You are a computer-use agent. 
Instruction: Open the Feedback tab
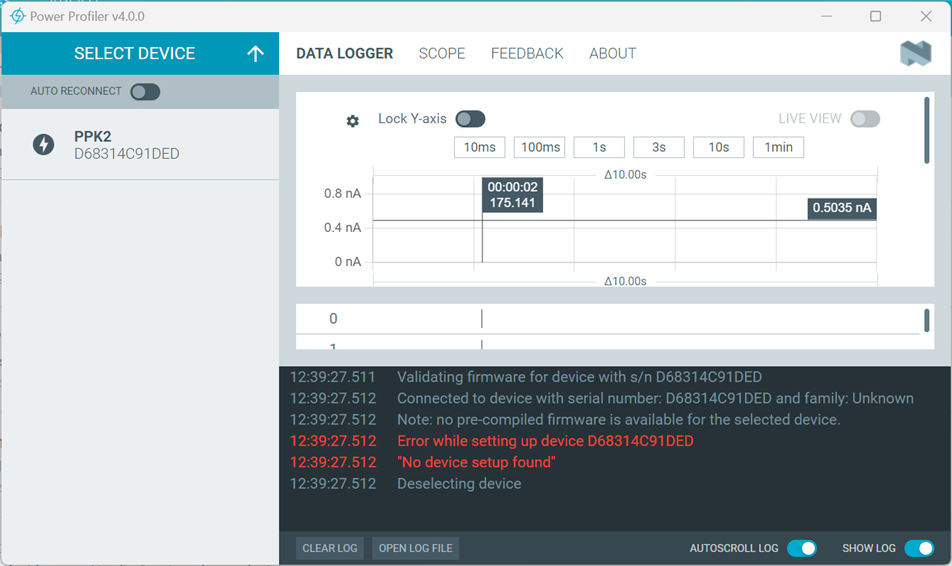pos(527,53)
